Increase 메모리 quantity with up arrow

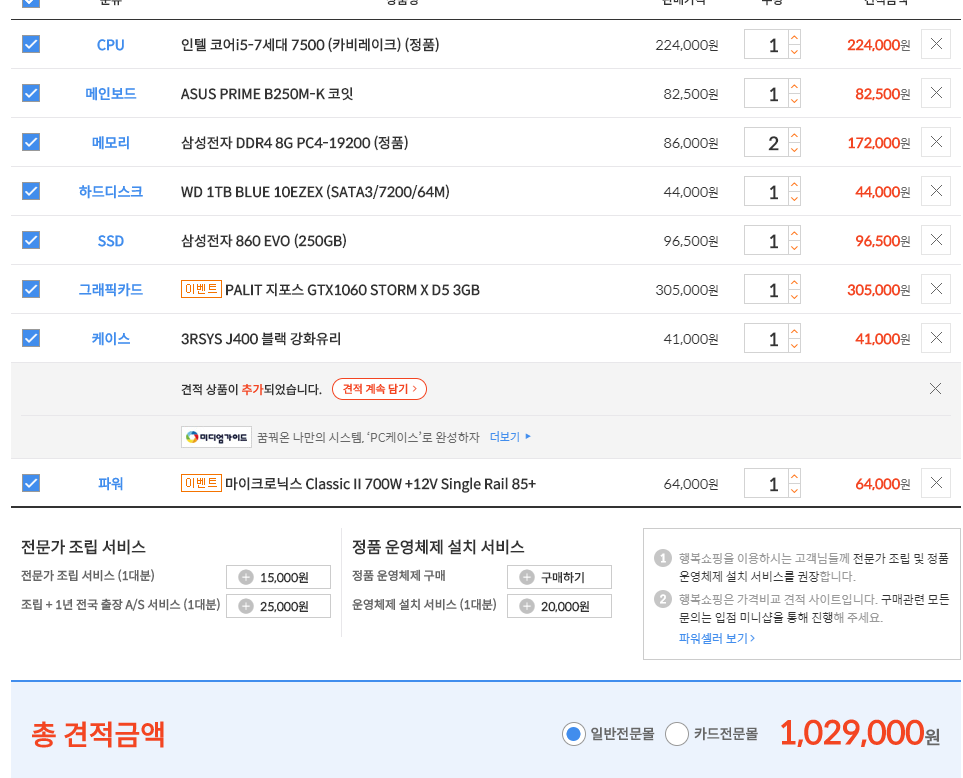(794, 136)
